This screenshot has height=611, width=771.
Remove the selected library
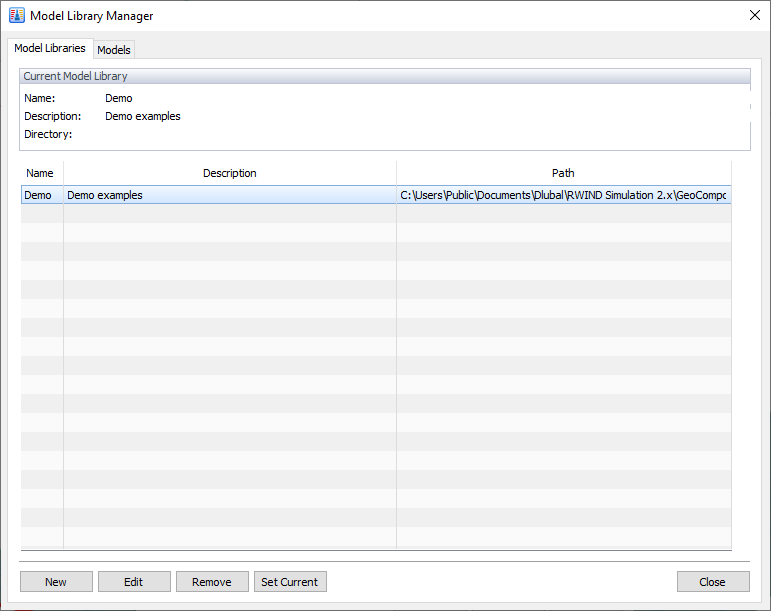tap(212, 582)
